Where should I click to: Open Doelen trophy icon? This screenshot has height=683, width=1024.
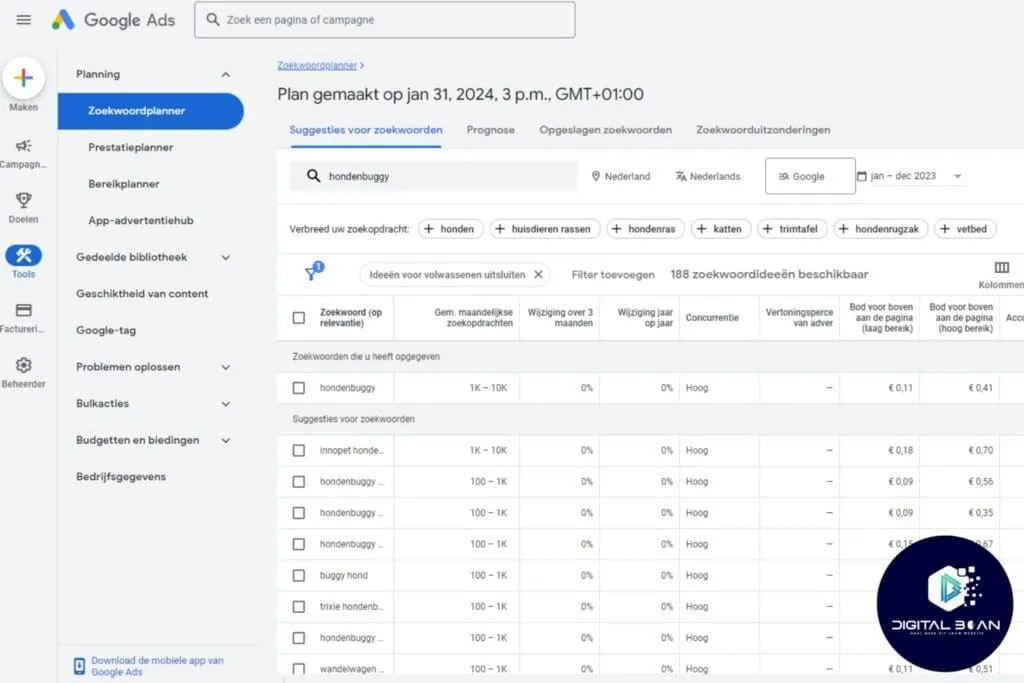point(24,200)
